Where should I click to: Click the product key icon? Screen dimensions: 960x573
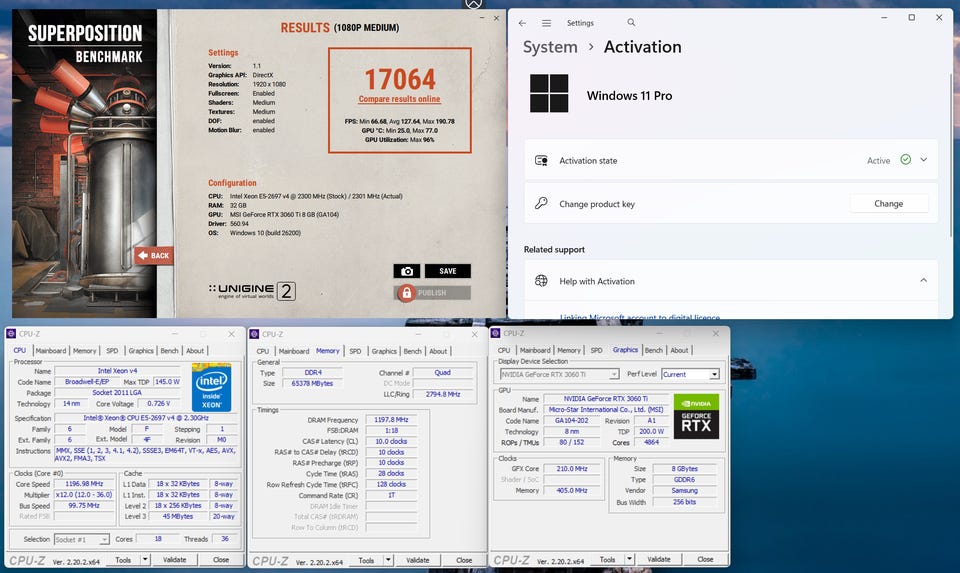click(541, 203)
